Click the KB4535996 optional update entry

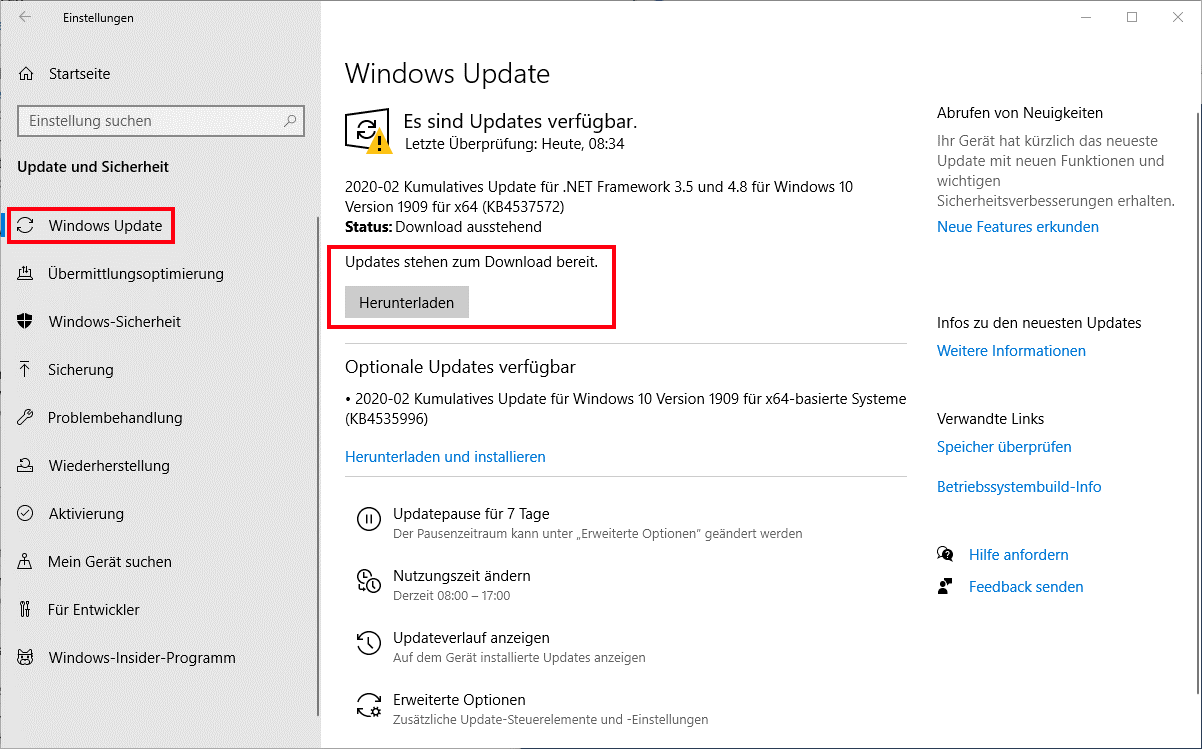click(x=626, y=408)
